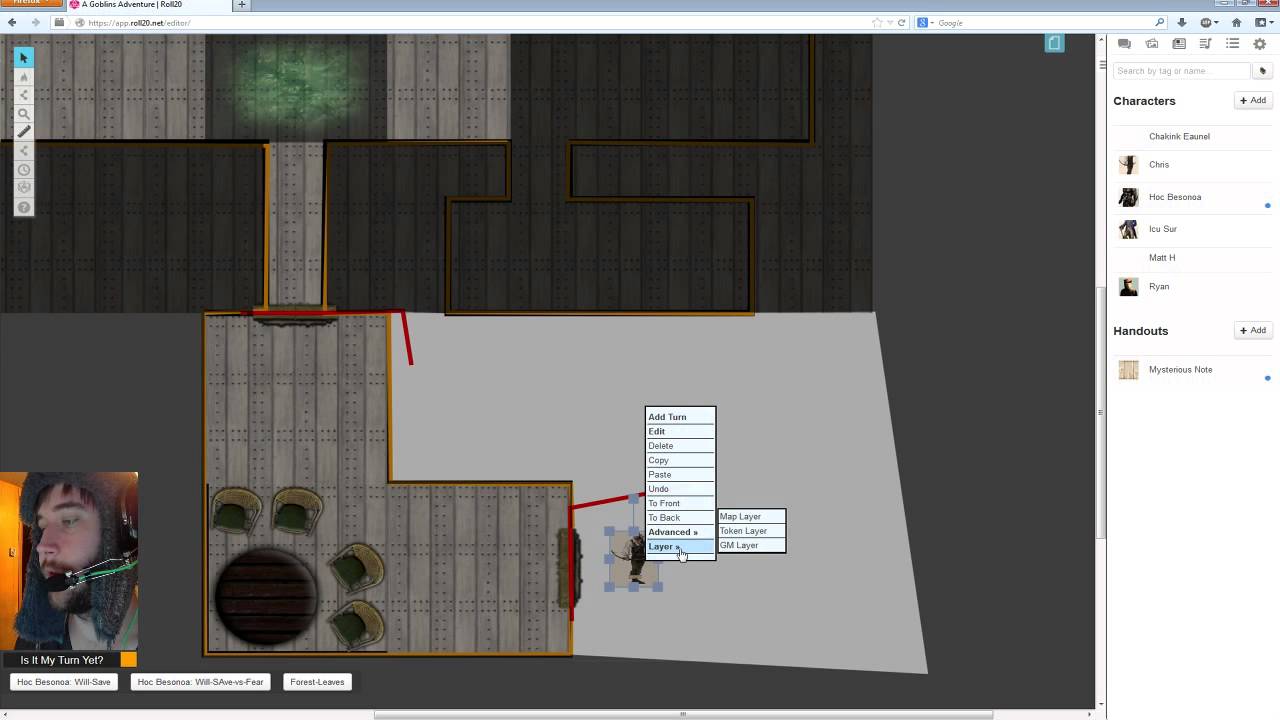Open the Turn Order clock tool
The height and width of the screenshot is (720, 1280).
point(24,170)
